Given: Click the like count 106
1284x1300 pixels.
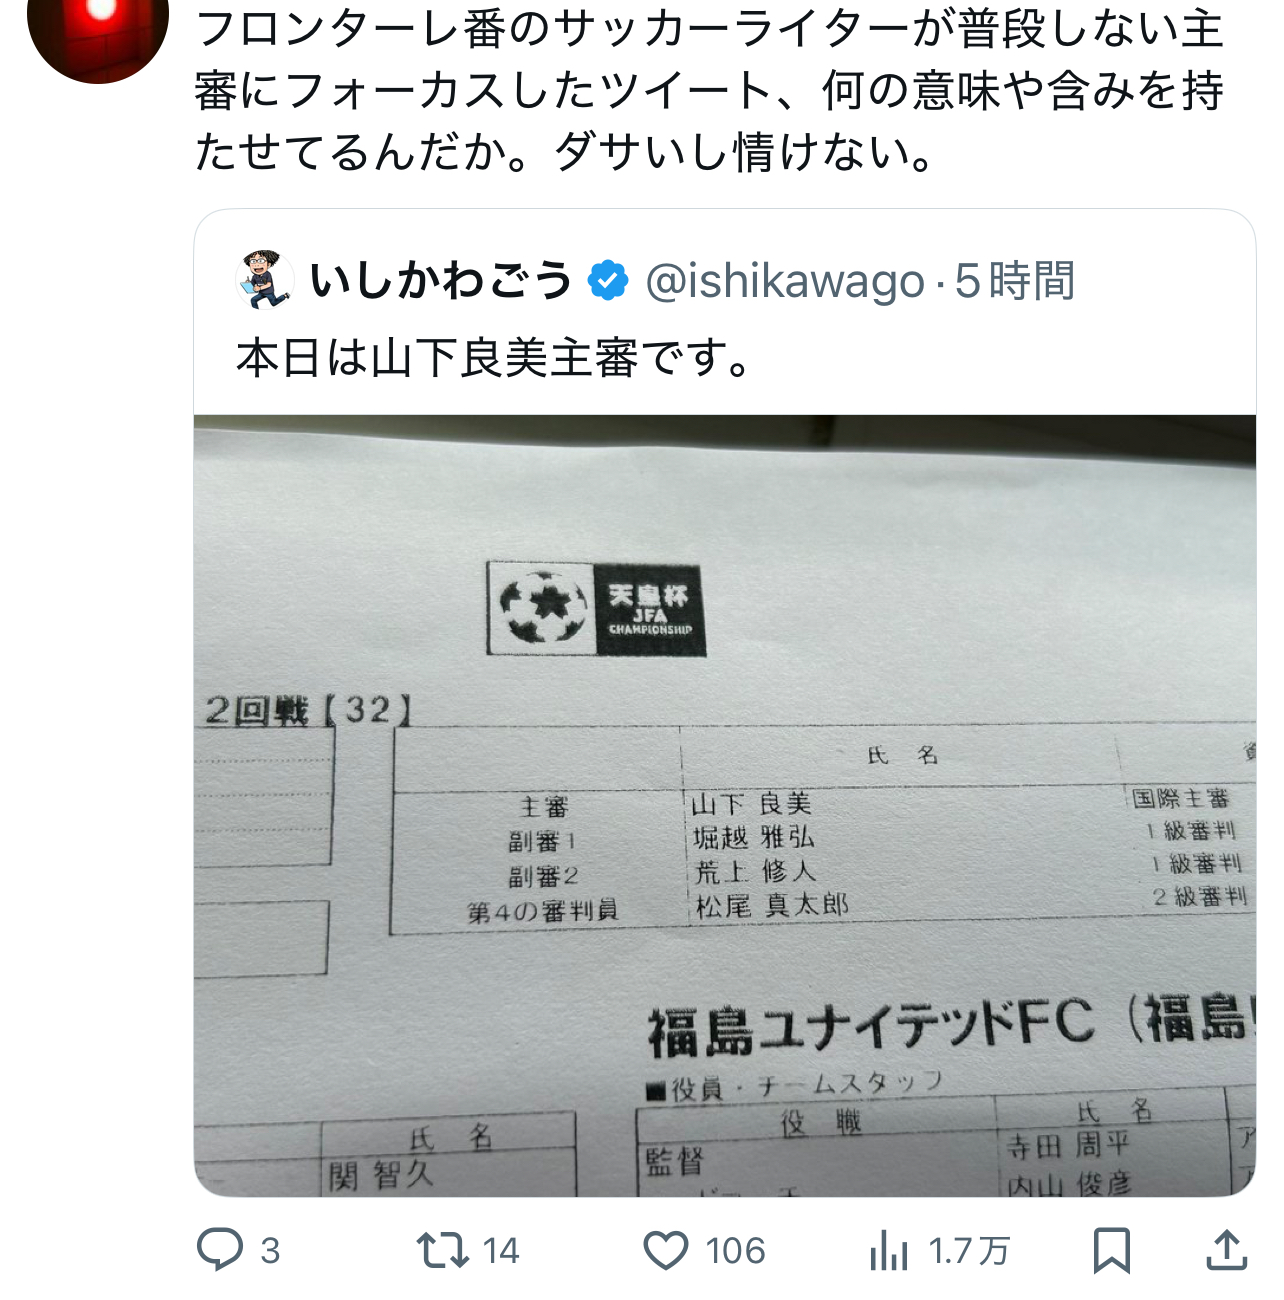Looking at the screenshot, I should (x=735, y=1251).
